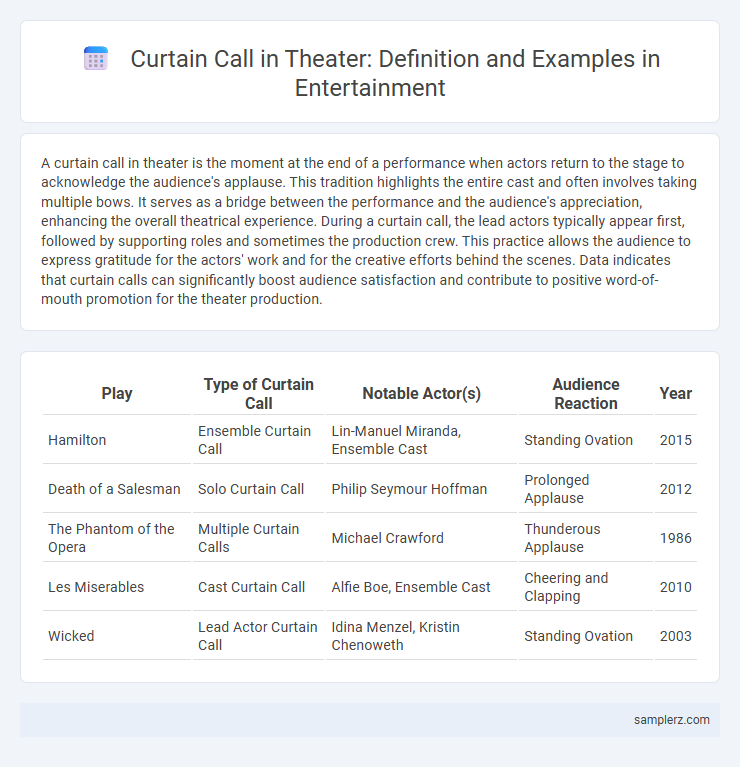Screen dimensions: 740x767
Task: Select the 'Ensemble Curtain Call' cell
Action: click(x=258, y=440)
